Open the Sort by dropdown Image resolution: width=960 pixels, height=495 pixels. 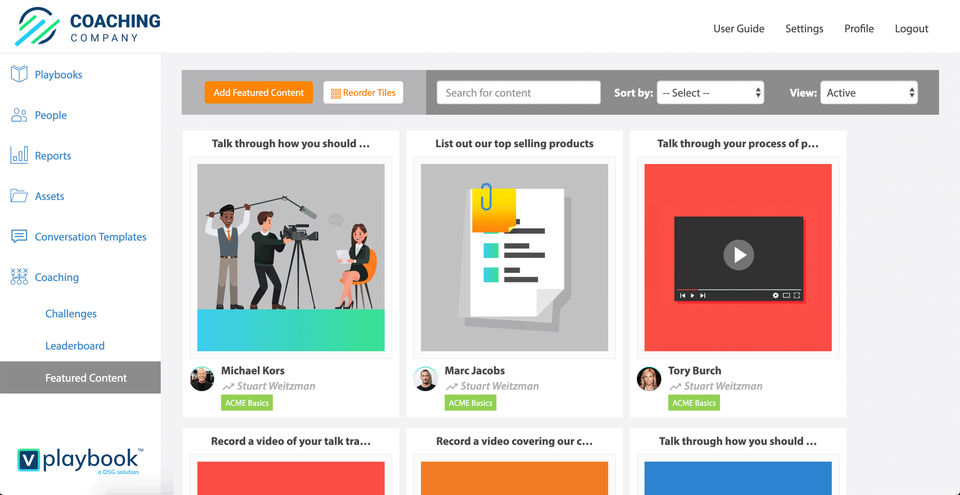pos(710,93)
